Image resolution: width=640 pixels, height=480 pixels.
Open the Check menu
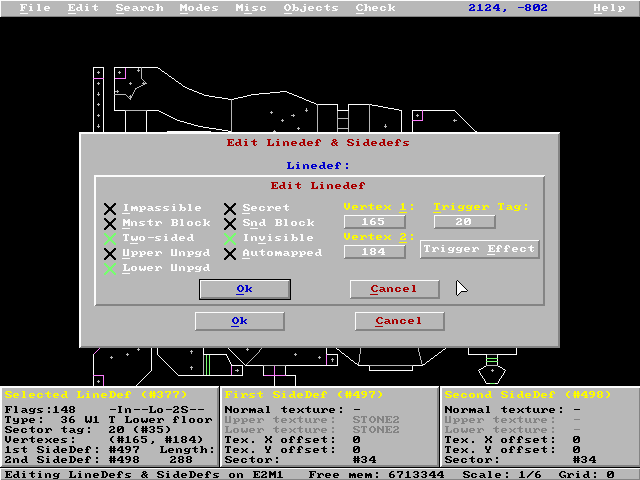click(375, 8)
